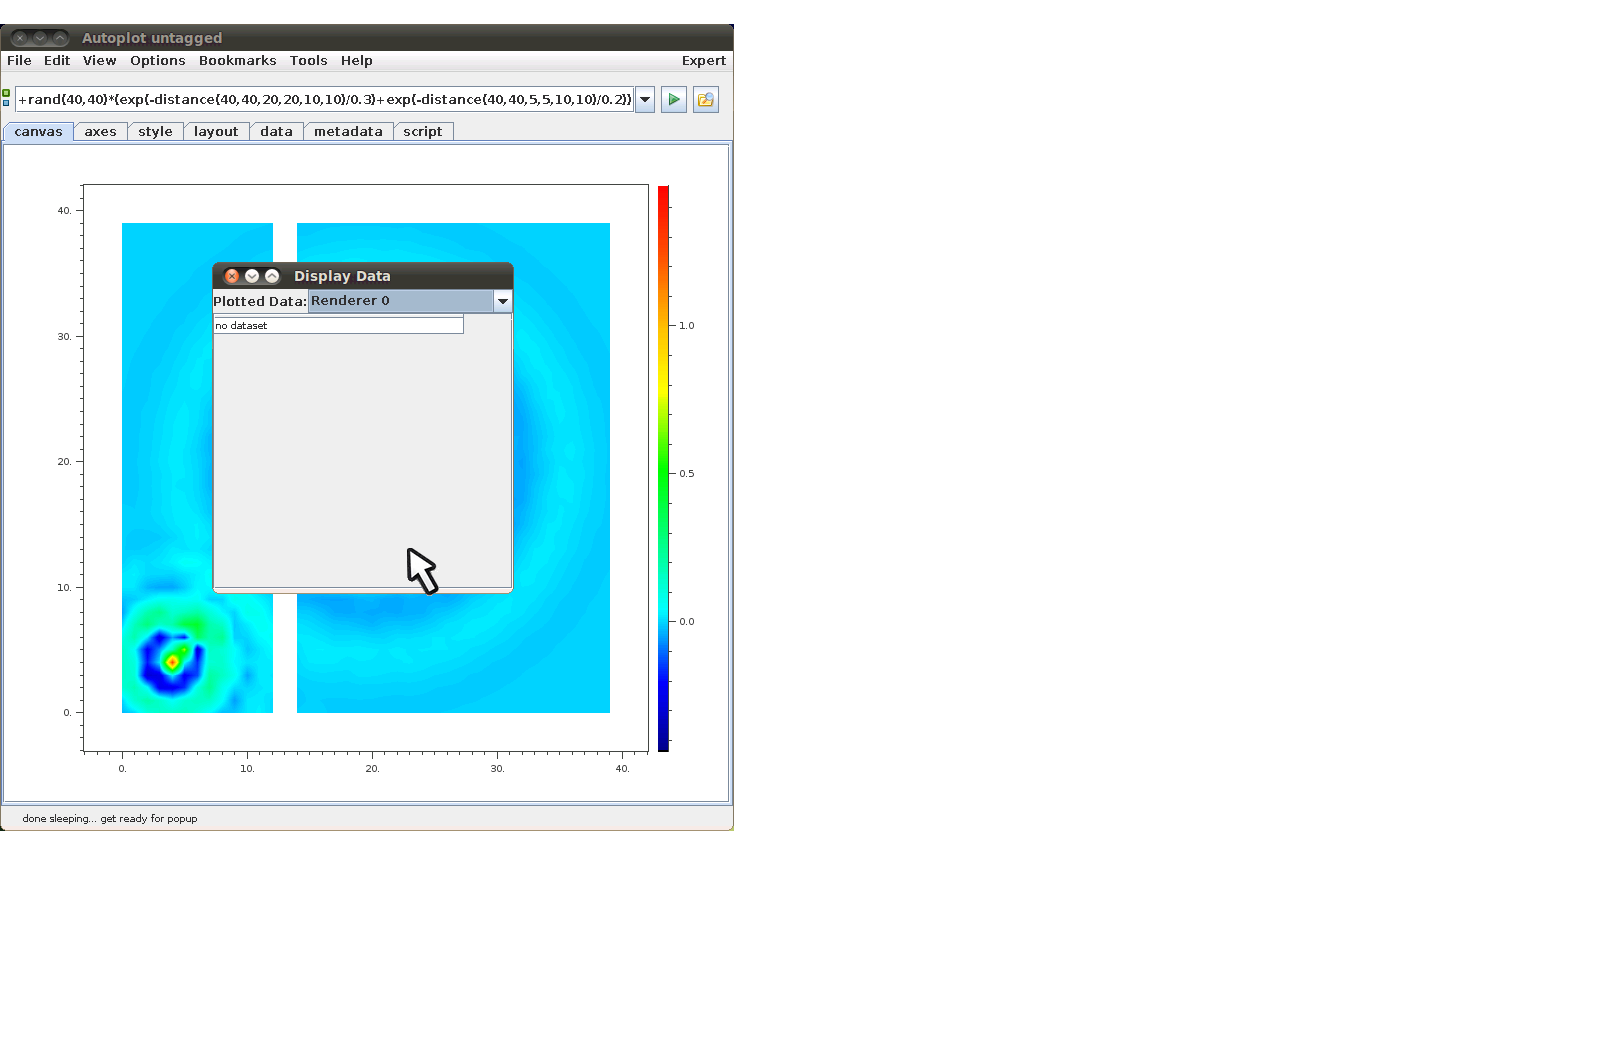
Task: Click the green play button to plot
Action: coord(674,100)
